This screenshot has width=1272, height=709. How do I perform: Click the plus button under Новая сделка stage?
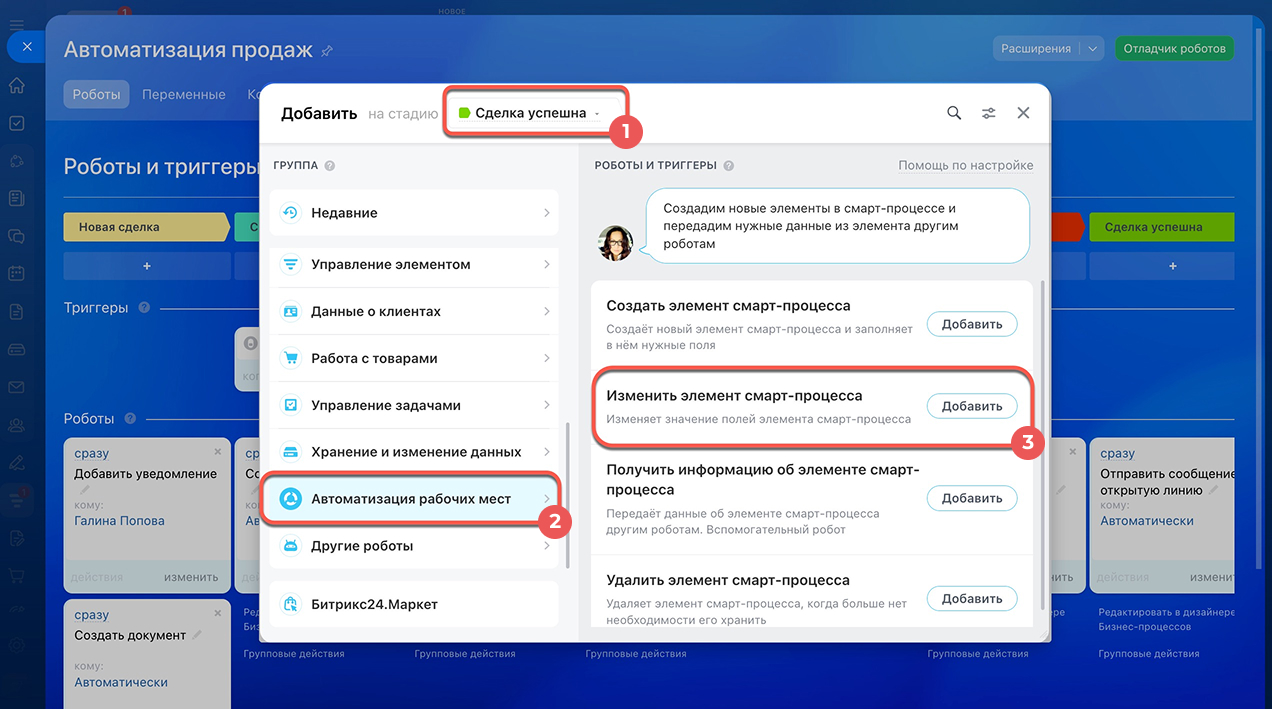coord(147,266)
